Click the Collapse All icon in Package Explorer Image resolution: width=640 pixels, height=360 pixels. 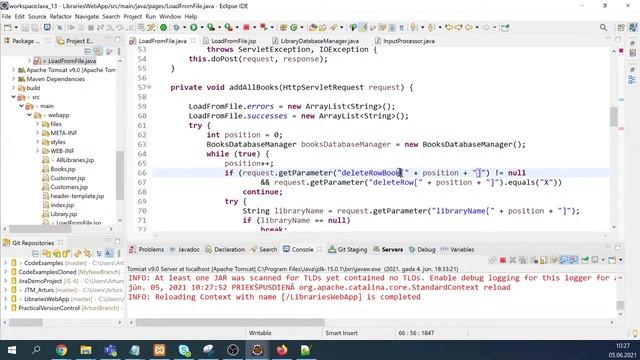[x=87, y=51]
